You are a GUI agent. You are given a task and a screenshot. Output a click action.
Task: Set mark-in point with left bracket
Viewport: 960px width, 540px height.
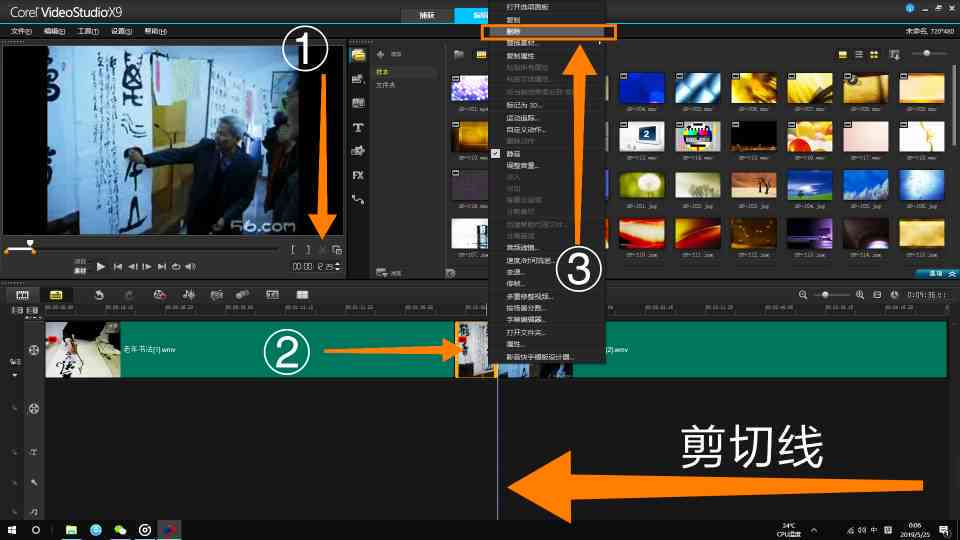293,250
